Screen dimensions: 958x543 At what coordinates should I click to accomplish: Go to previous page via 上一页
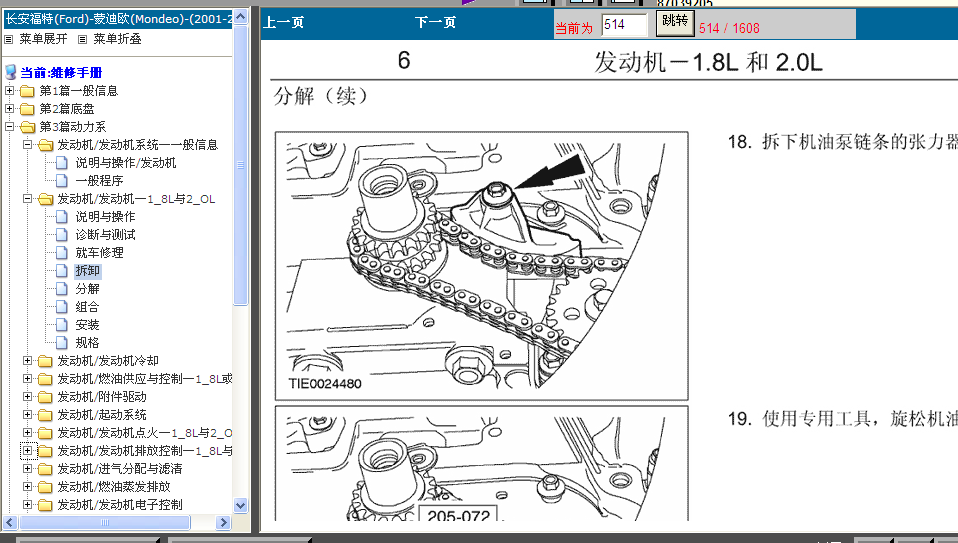[283, 23]
